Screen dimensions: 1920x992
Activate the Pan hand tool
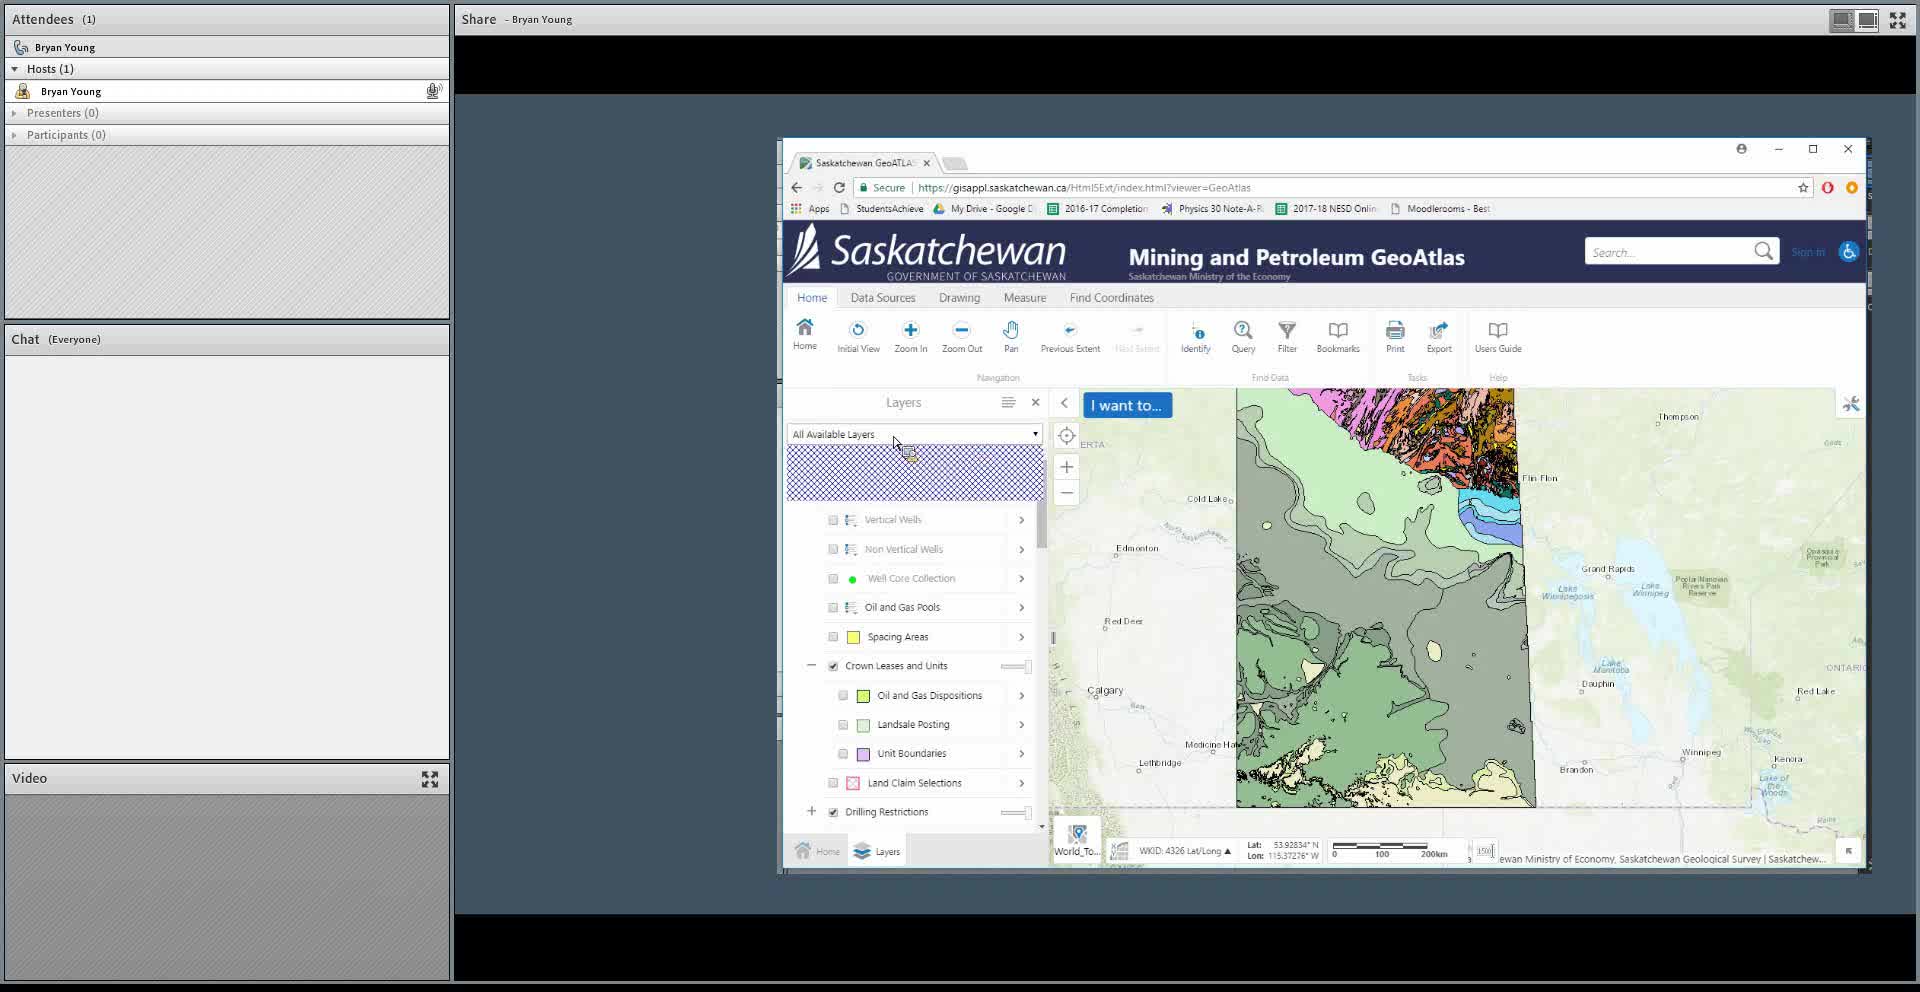tap(1011, 337)
